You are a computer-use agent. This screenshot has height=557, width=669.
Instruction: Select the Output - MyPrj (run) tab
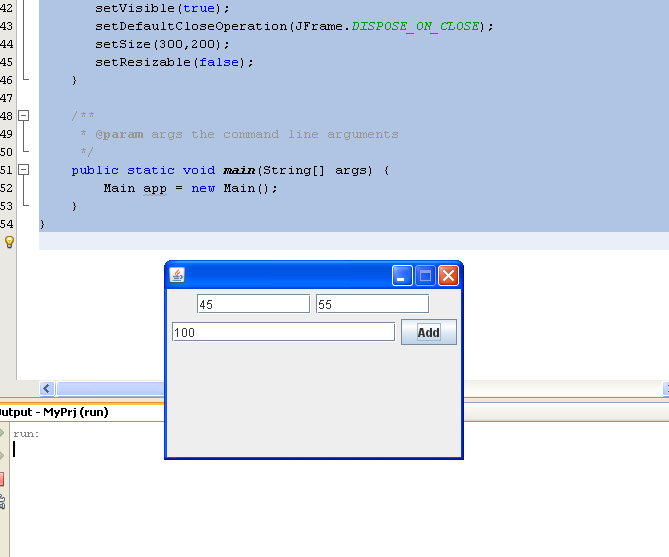coord(55,412)
